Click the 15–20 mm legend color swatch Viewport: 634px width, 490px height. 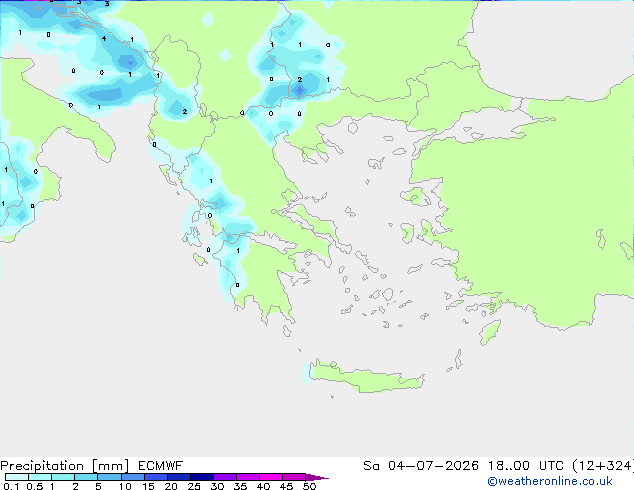coord(156,477)
